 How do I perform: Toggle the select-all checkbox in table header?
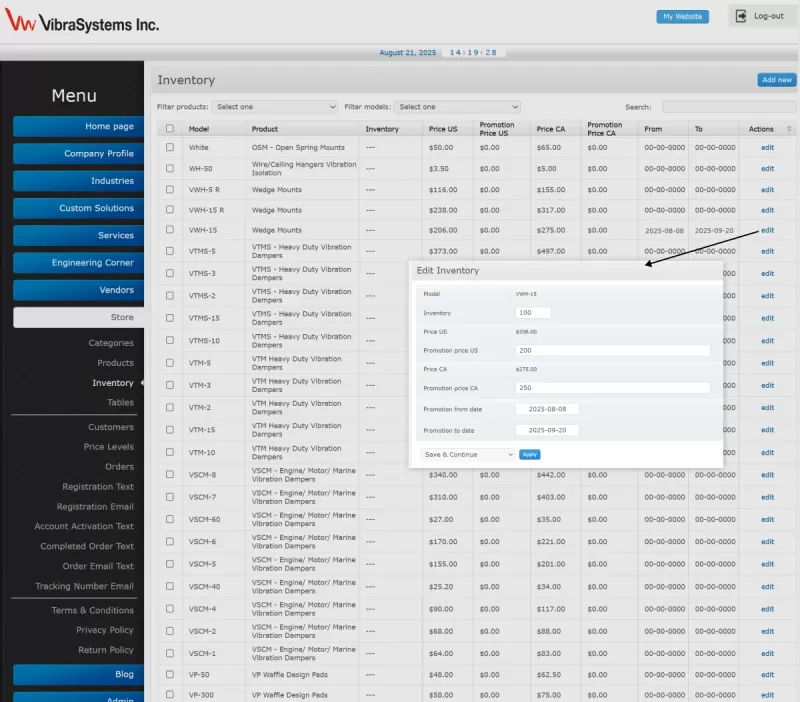170,129
